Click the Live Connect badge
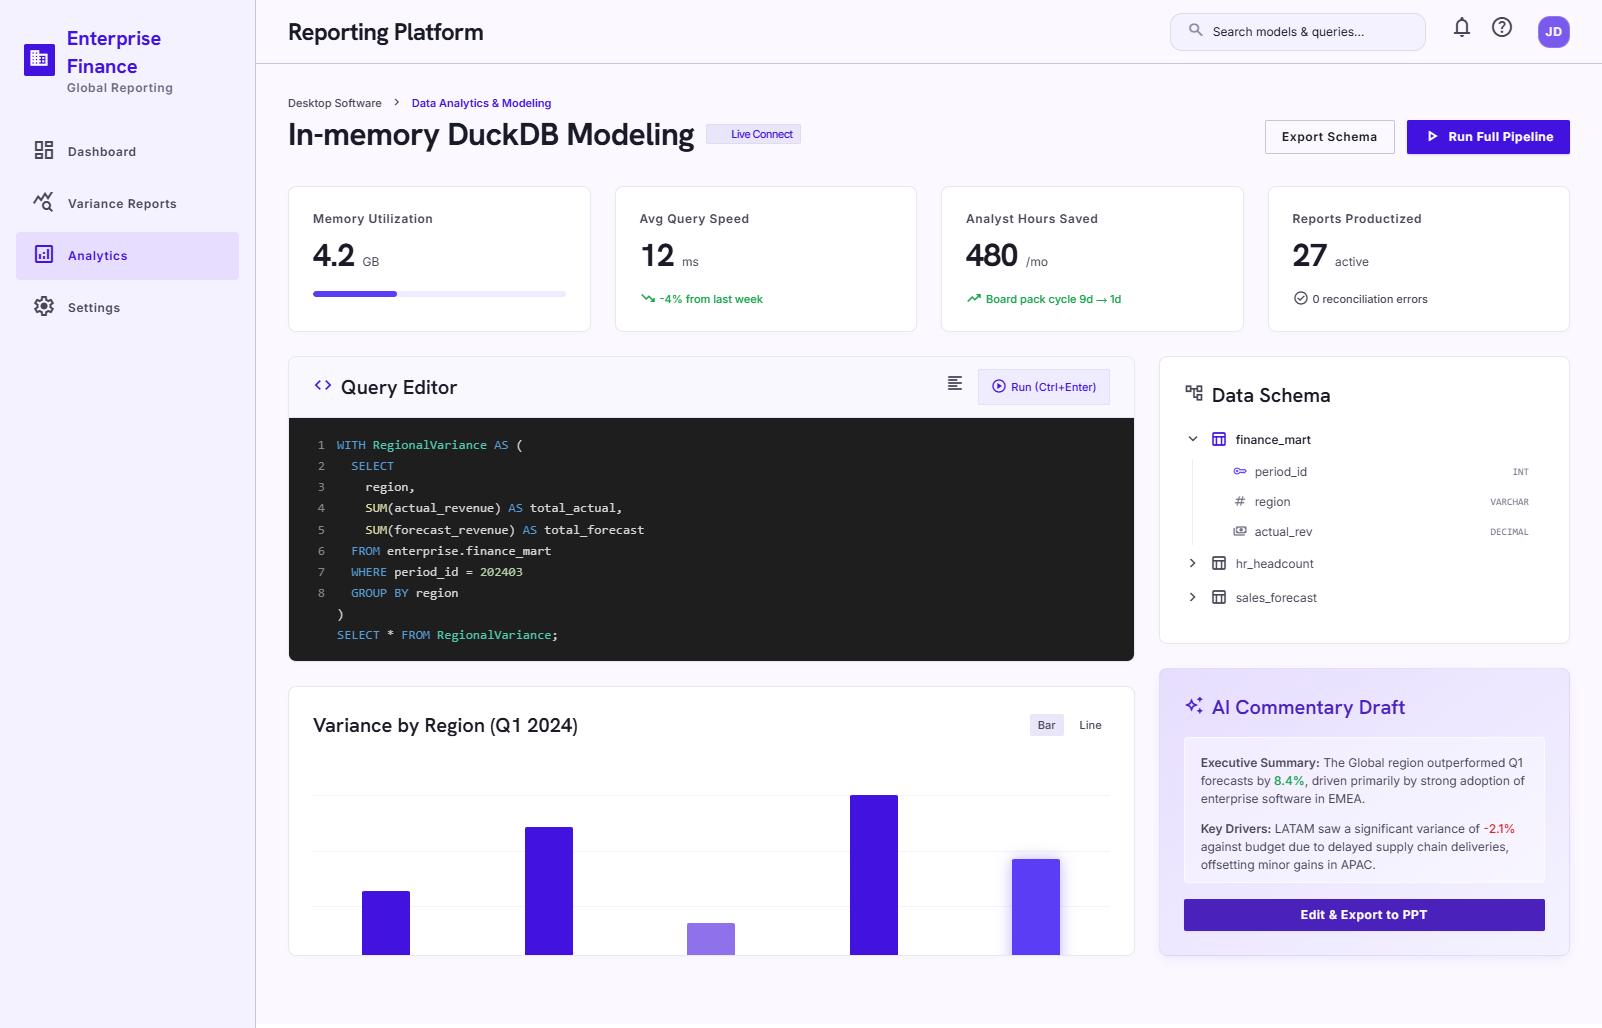Image resolution: width=1602 pixels, height=1028 pixels. (x=753, y=134)
